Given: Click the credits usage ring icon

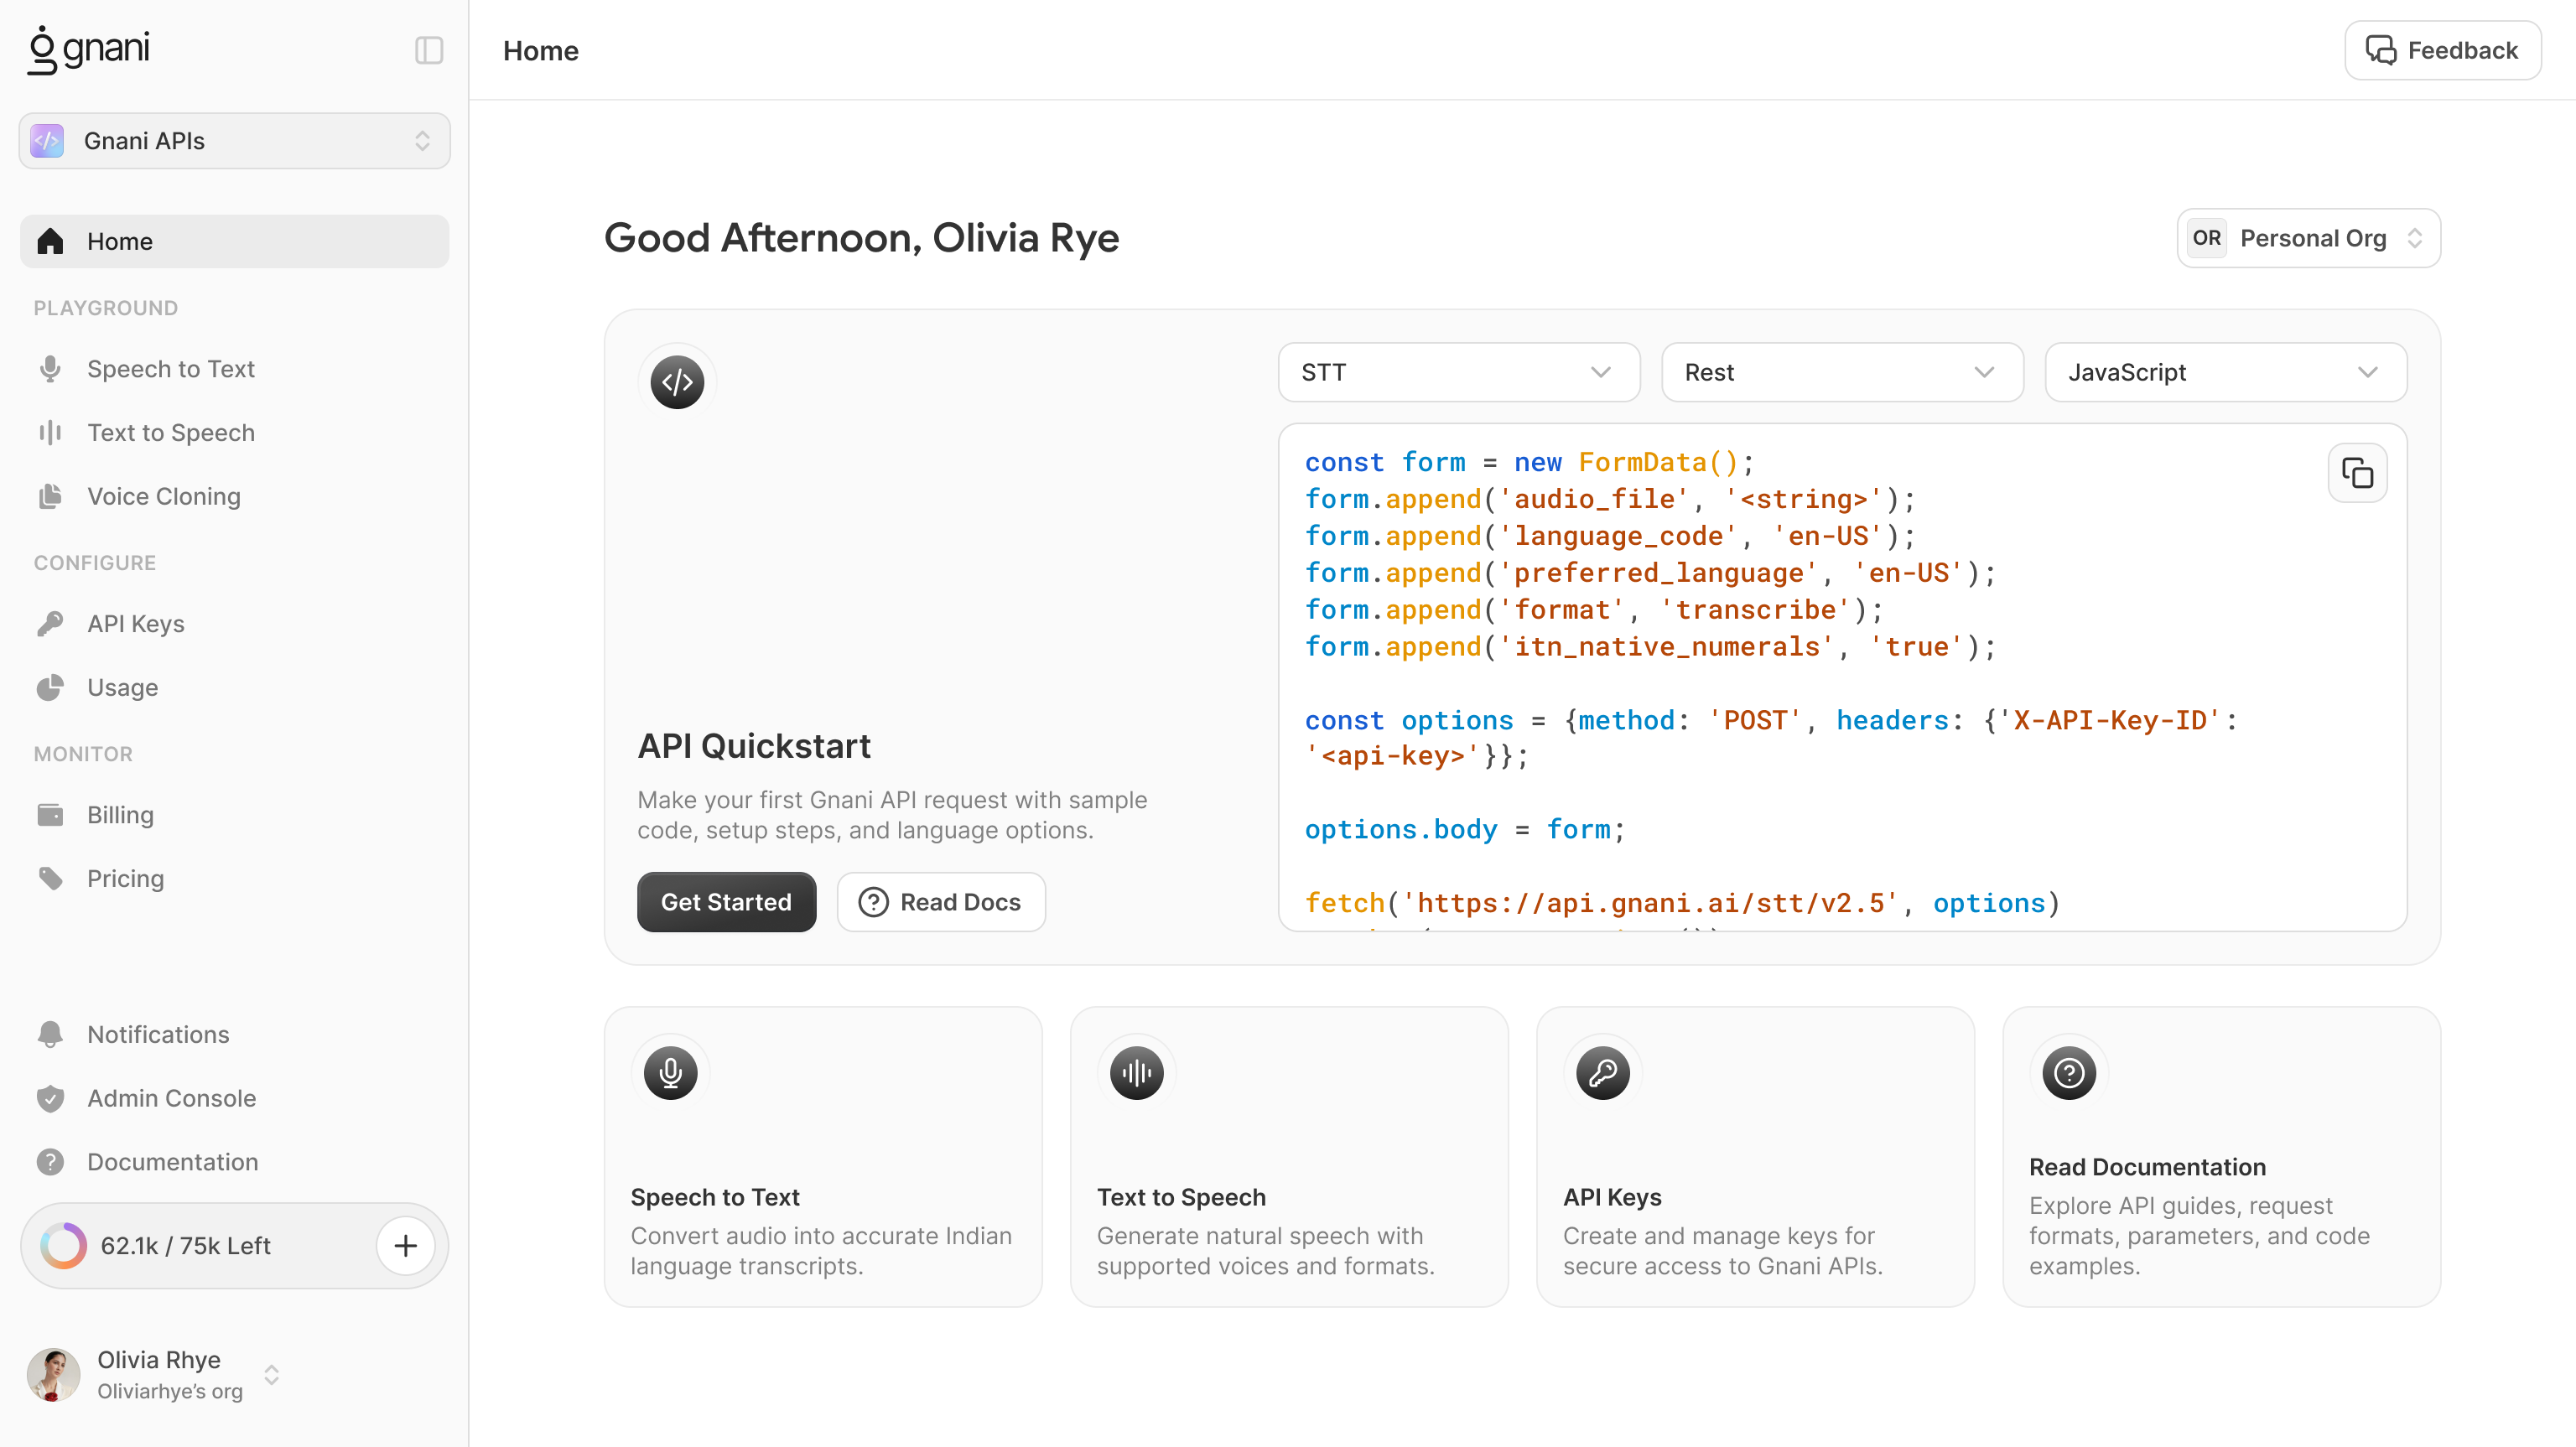Looking at the screenshot, I should [63, 1245].
